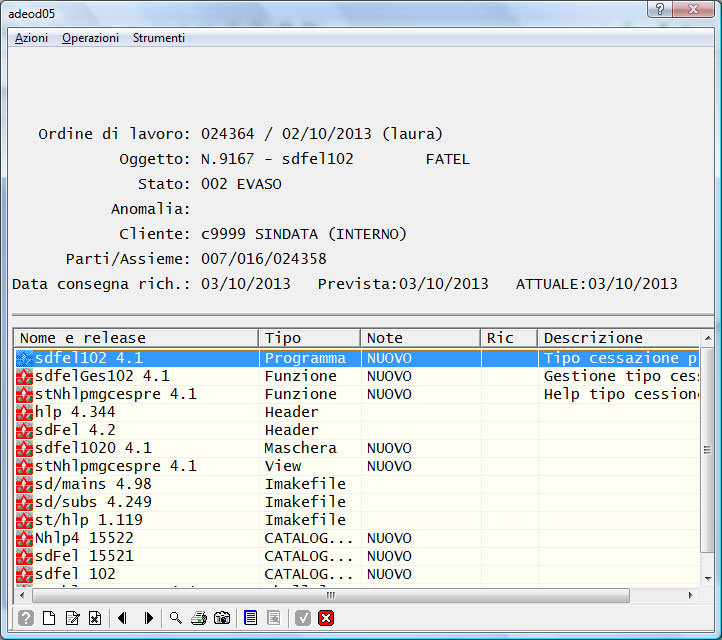Open the Azioni menu

point(31,38)
